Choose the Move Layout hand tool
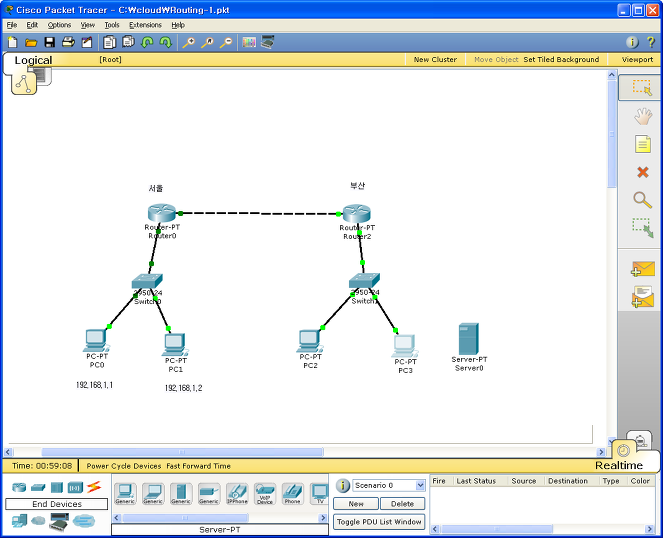The image size is (663, 538). point(643,116)
